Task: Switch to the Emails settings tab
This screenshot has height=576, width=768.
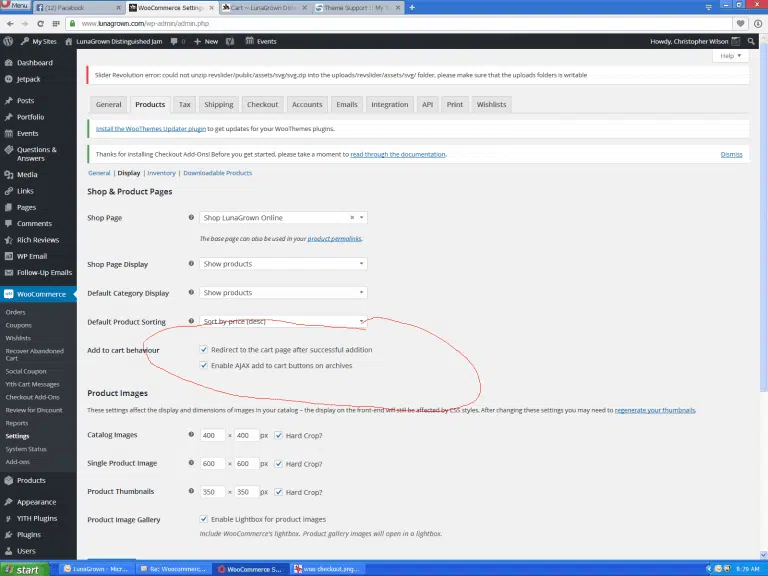Action: pyautogui.click(x=347, y=104)
